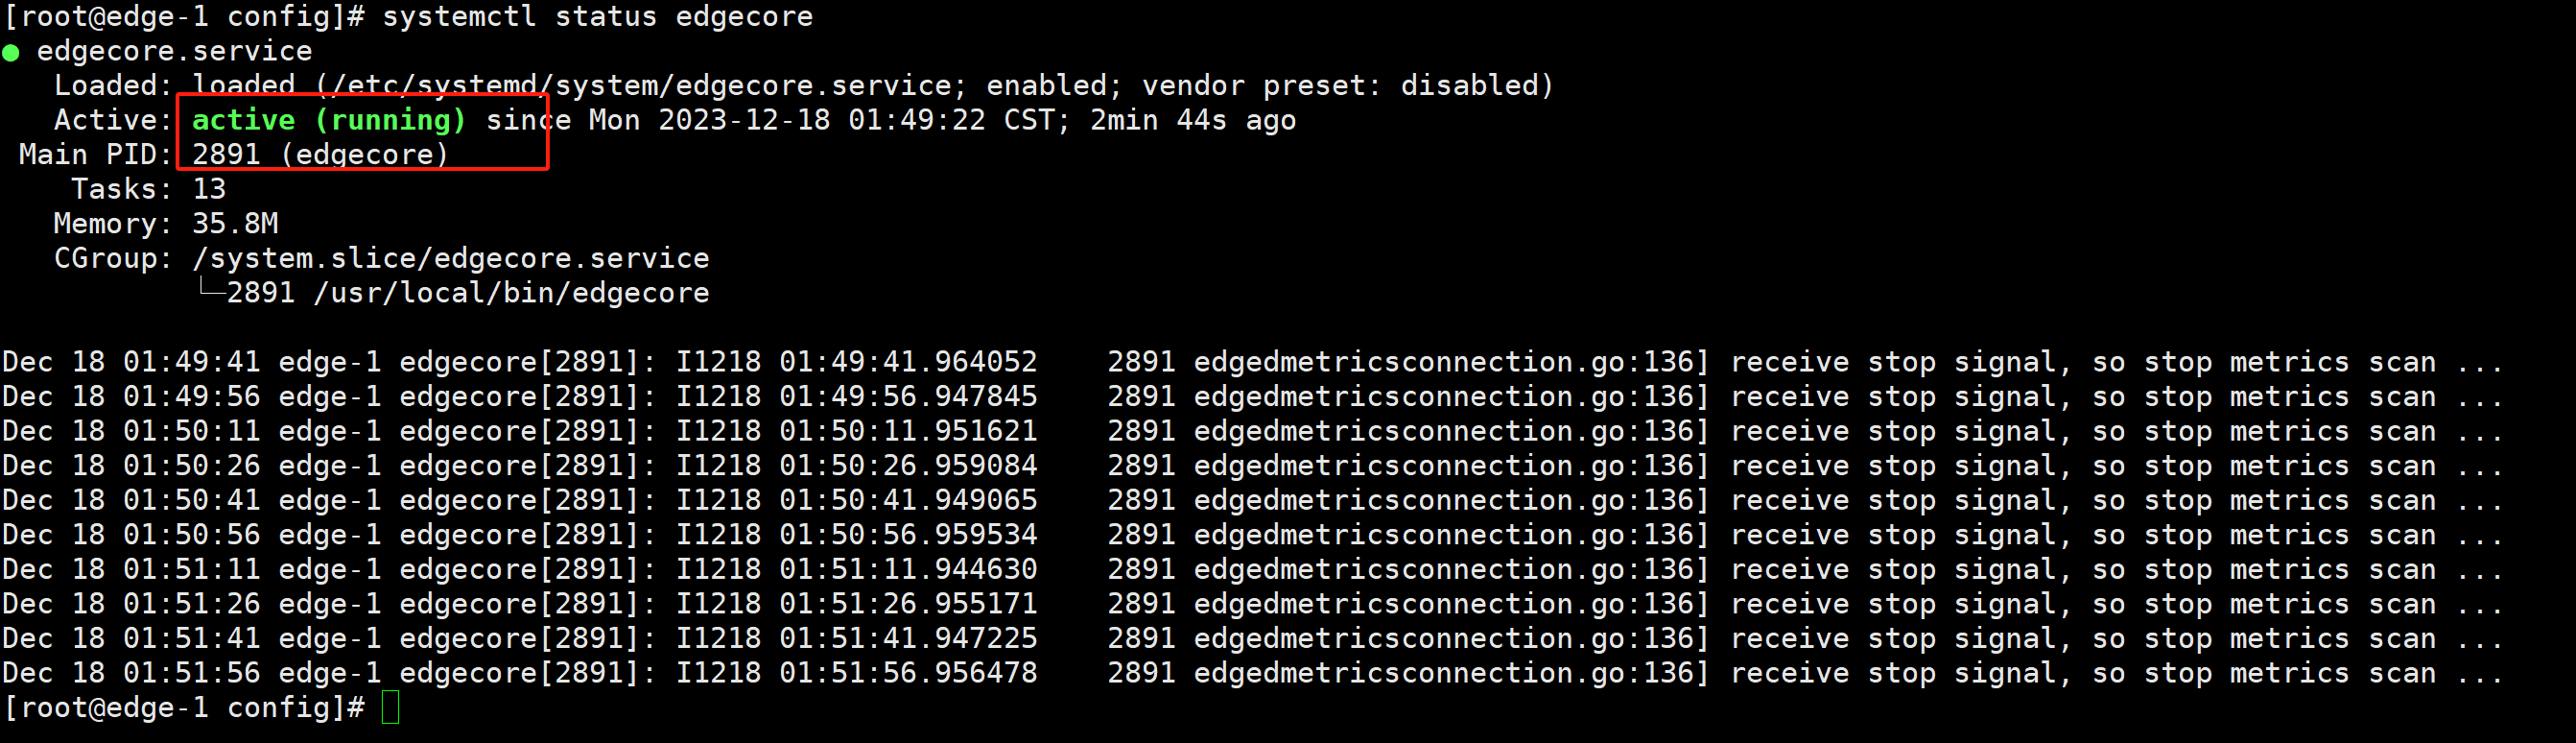Click "edgecore.service" unit name on the second line

click(x=174, y=52)
